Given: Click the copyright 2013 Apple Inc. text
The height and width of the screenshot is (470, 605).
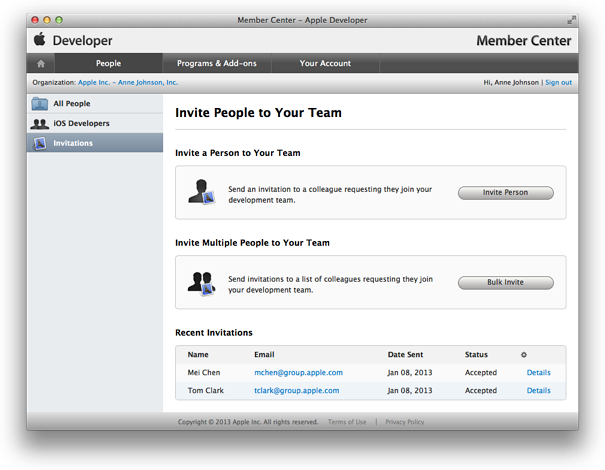Looking at the screenshot, I should [248, 422].
